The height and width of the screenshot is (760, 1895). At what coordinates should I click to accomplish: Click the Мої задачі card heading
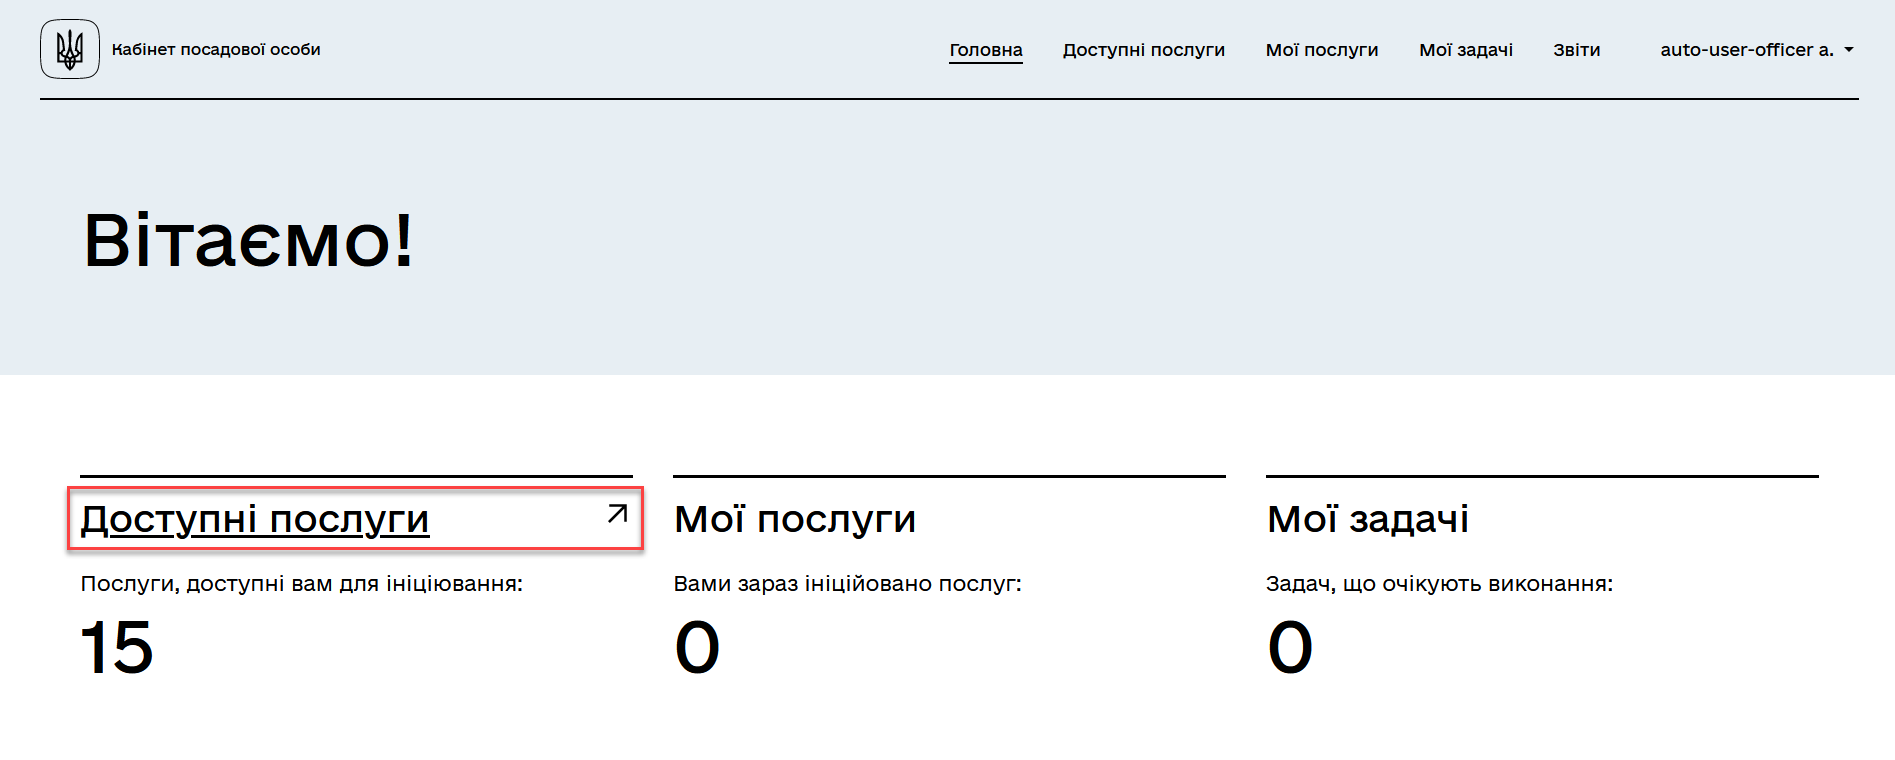(1367, 520)
